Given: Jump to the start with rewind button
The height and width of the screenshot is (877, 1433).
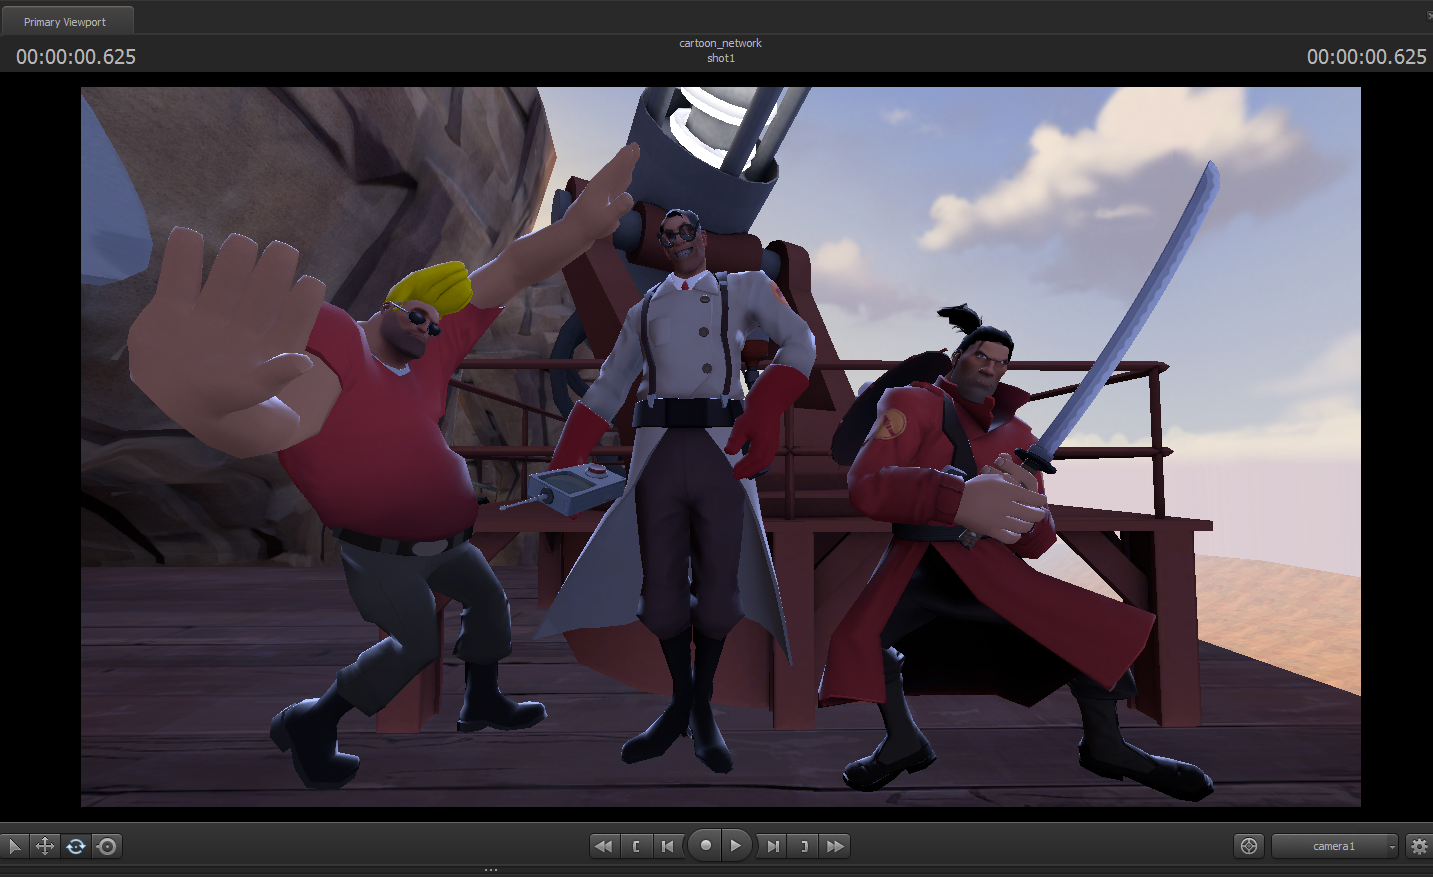Looking at the screenshot, I should pos(604,846).
